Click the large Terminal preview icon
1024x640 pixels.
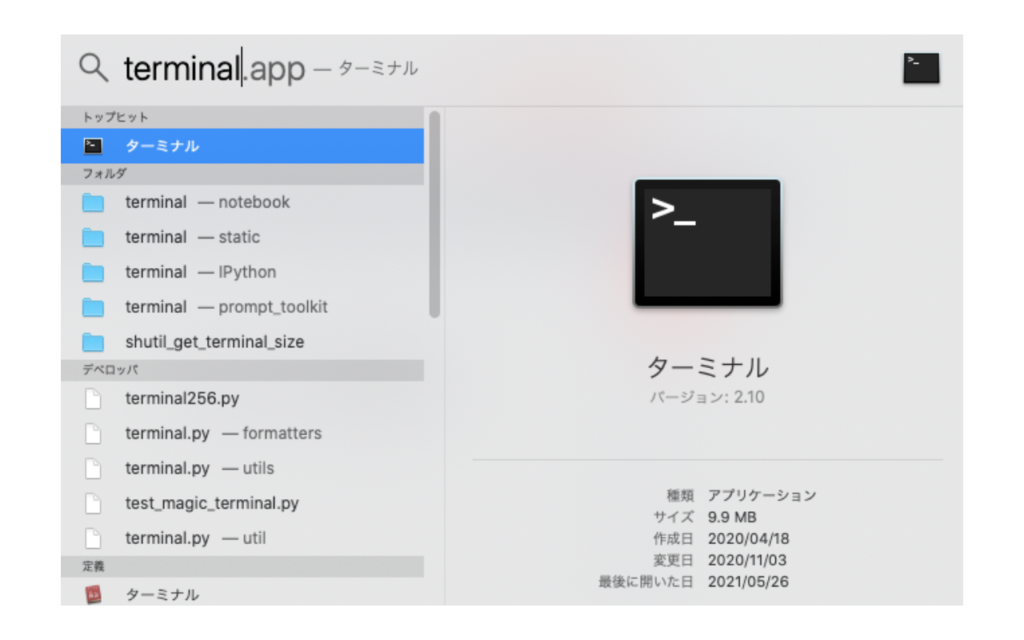(707, 243)
